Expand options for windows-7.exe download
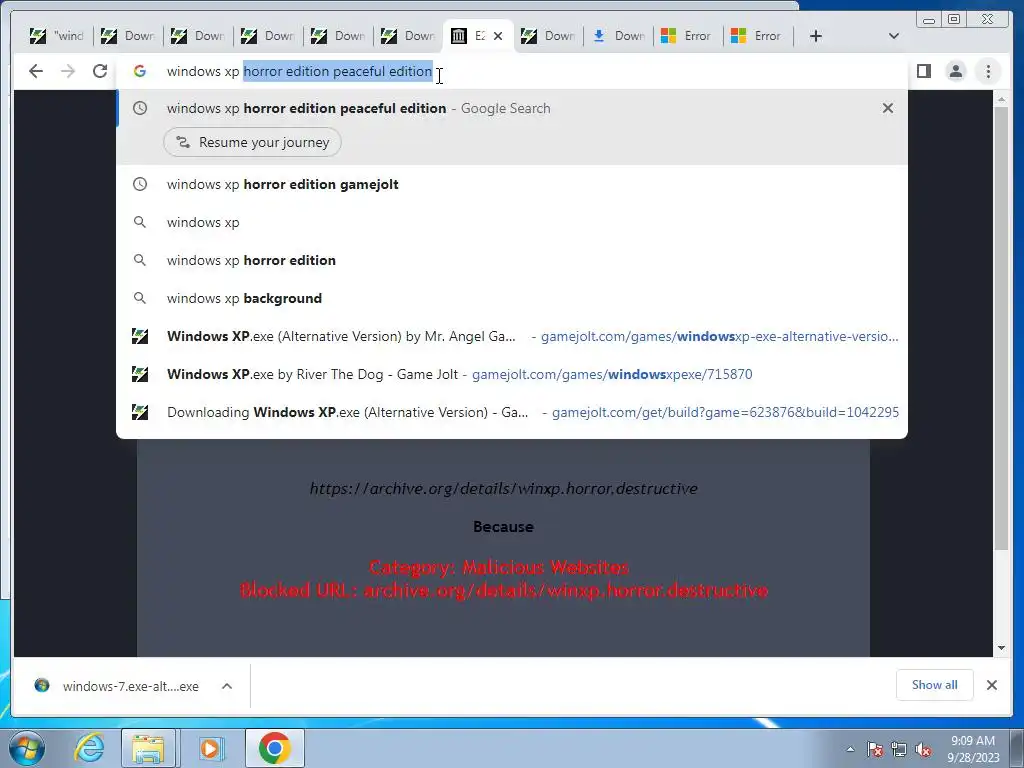 [227, 686]
